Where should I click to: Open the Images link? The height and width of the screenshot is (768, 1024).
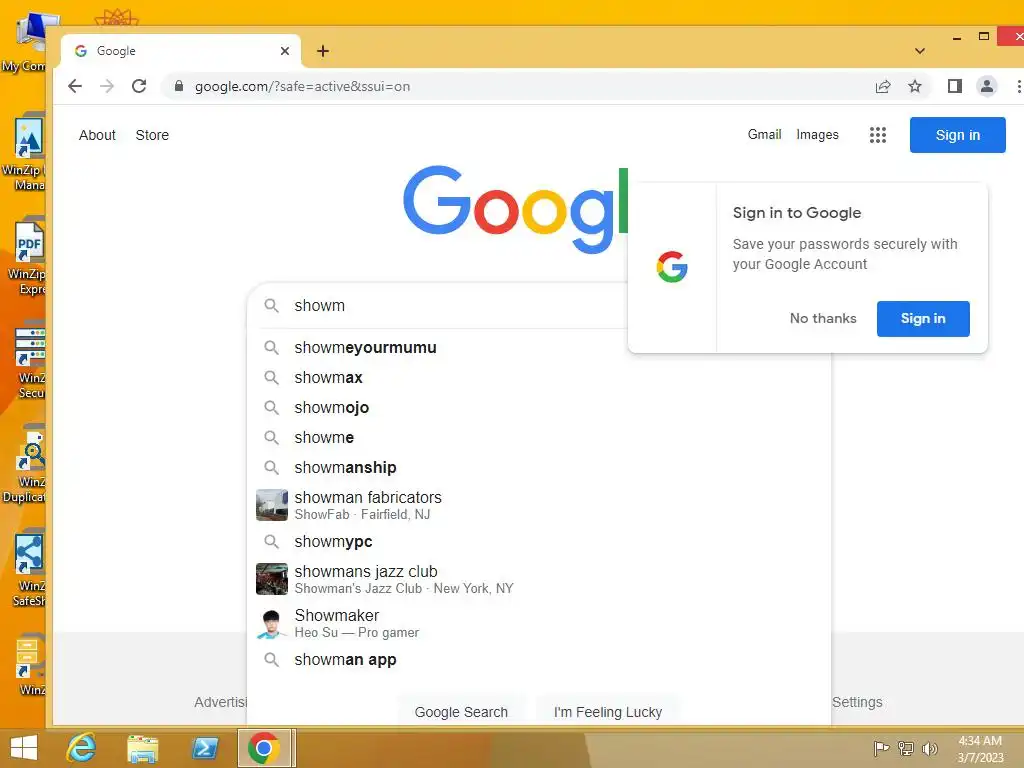(817, 135)
